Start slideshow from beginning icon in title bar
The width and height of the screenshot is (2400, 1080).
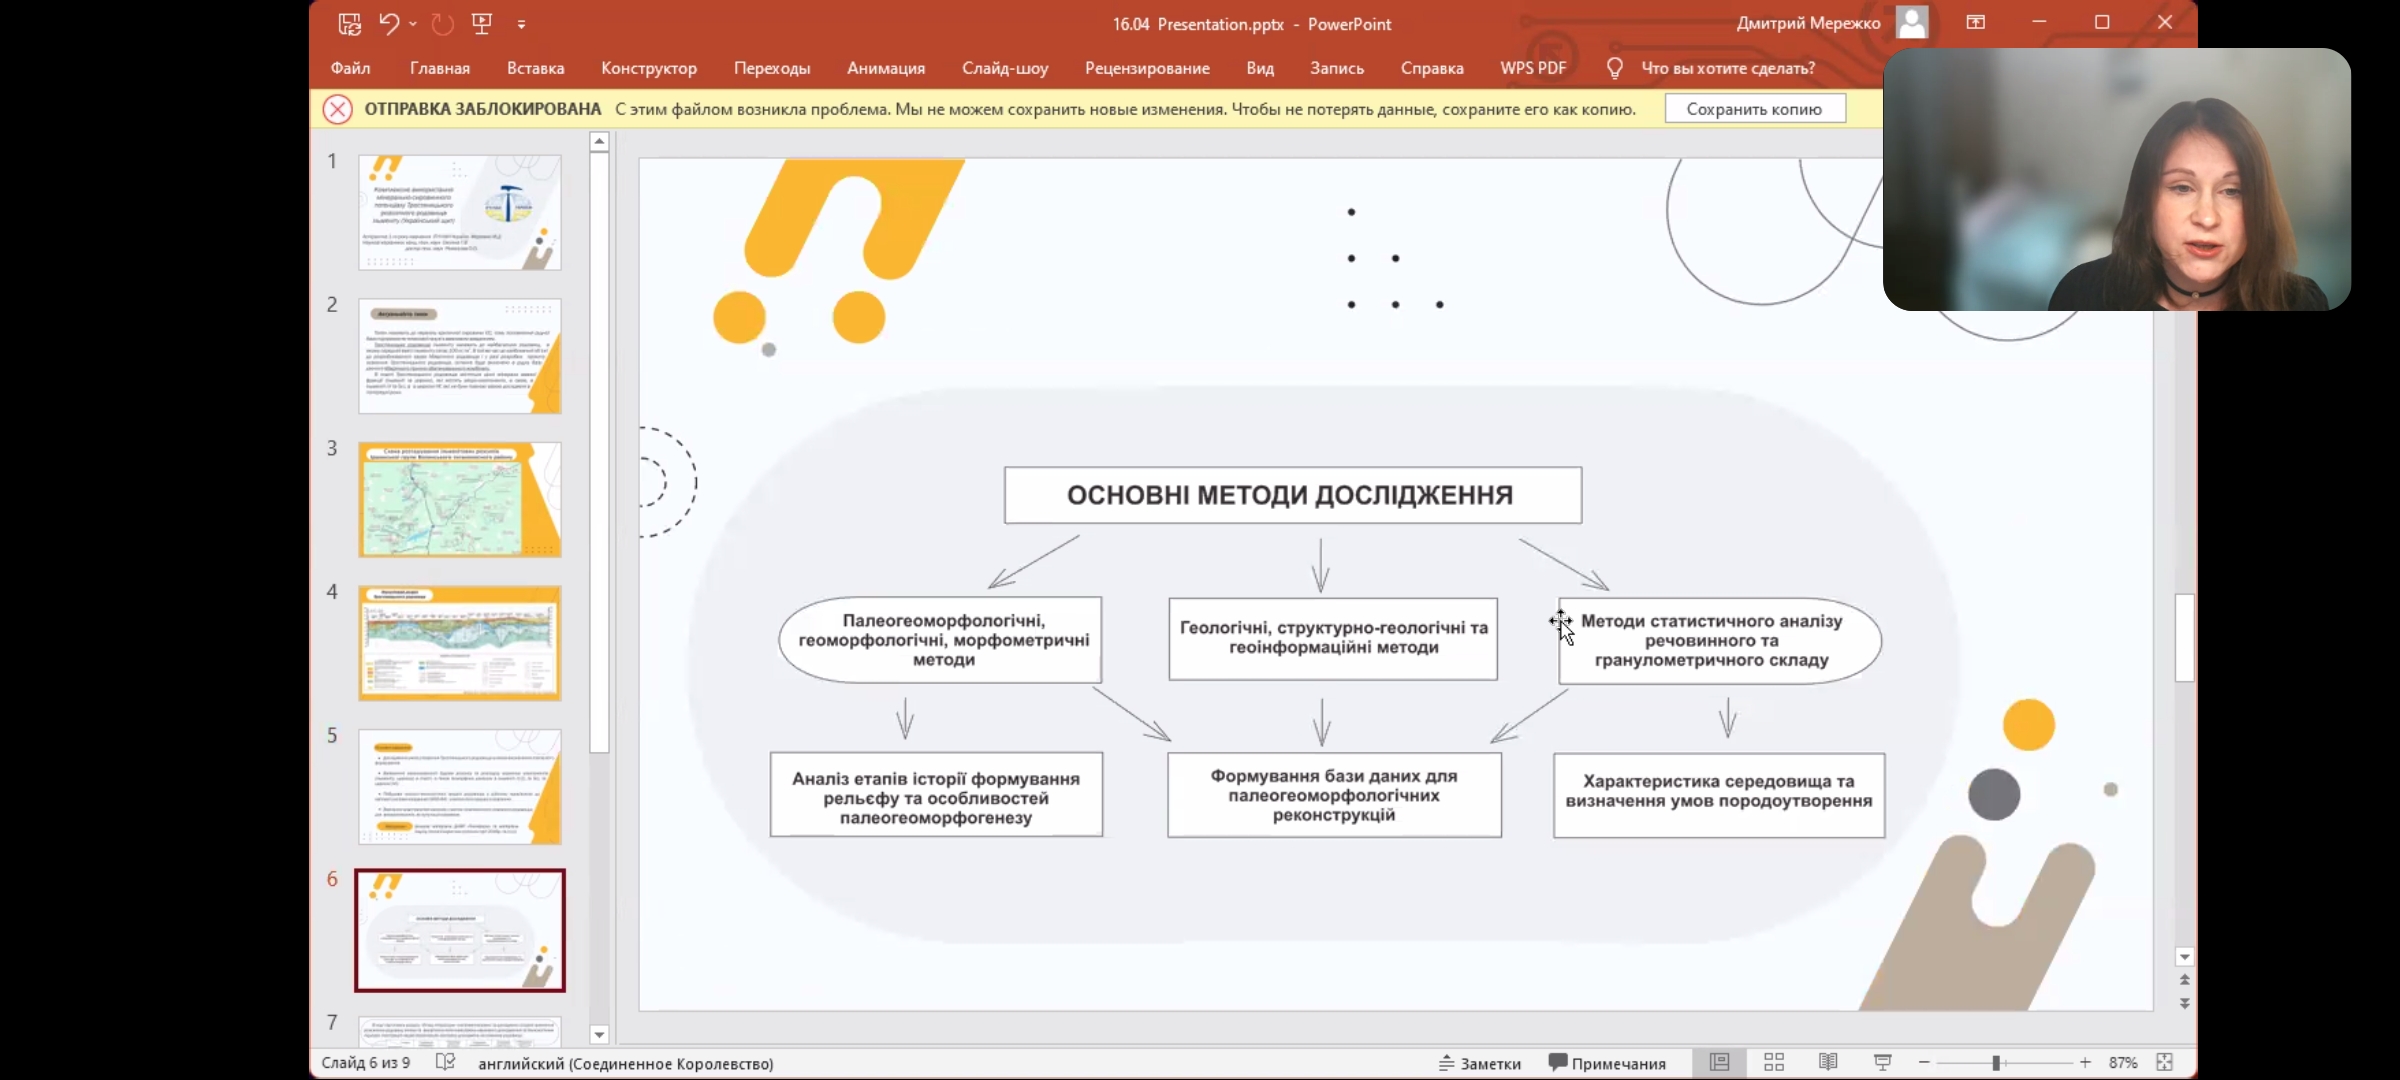pyautogui.click(x=482, y=24)
